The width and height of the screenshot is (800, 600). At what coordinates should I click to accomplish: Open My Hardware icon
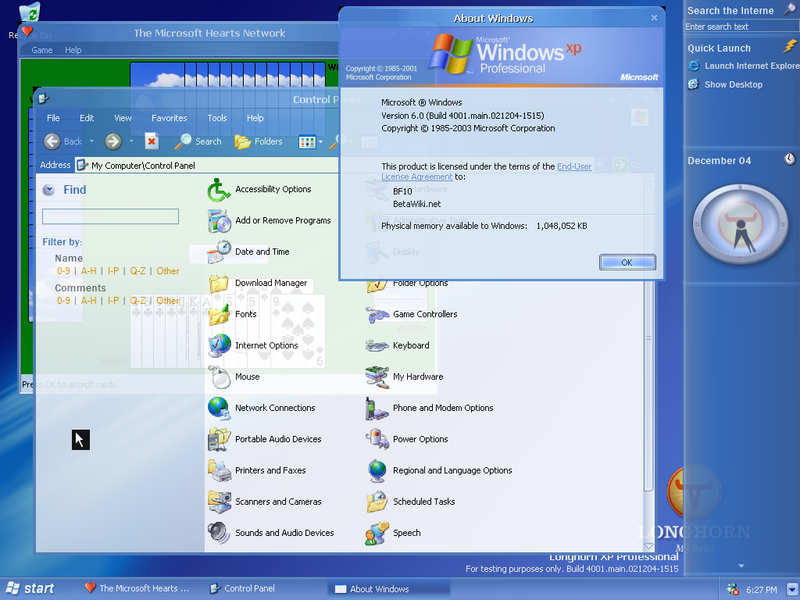[377, 377]
